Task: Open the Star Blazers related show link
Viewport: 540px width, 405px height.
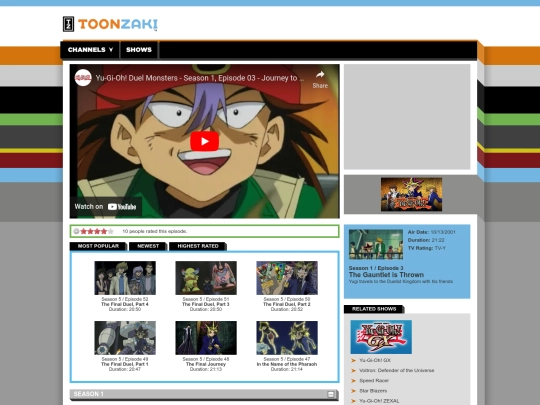Action: coord(373,391)
